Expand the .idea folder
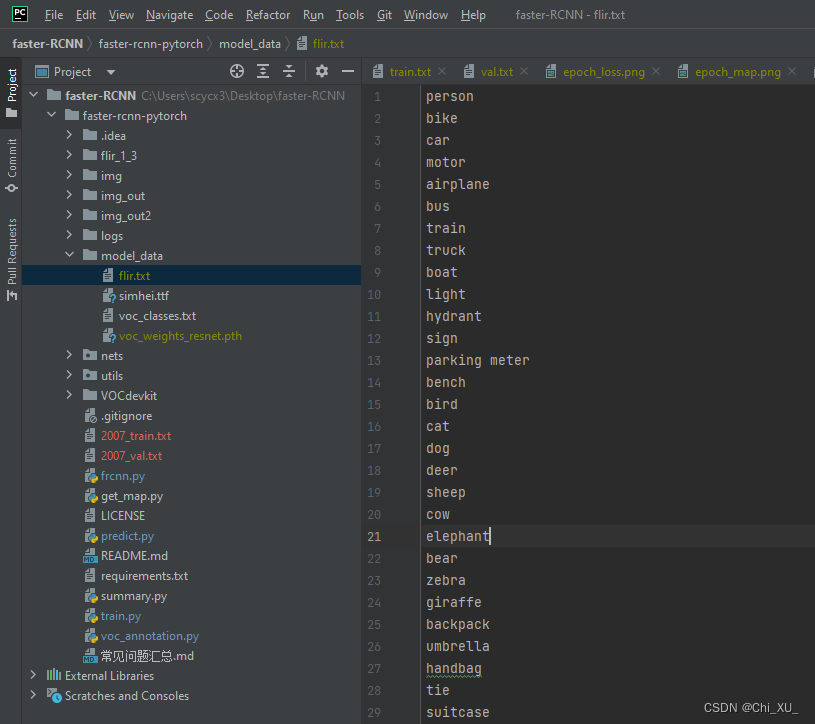815x724 pixels. tap(69, 135)
